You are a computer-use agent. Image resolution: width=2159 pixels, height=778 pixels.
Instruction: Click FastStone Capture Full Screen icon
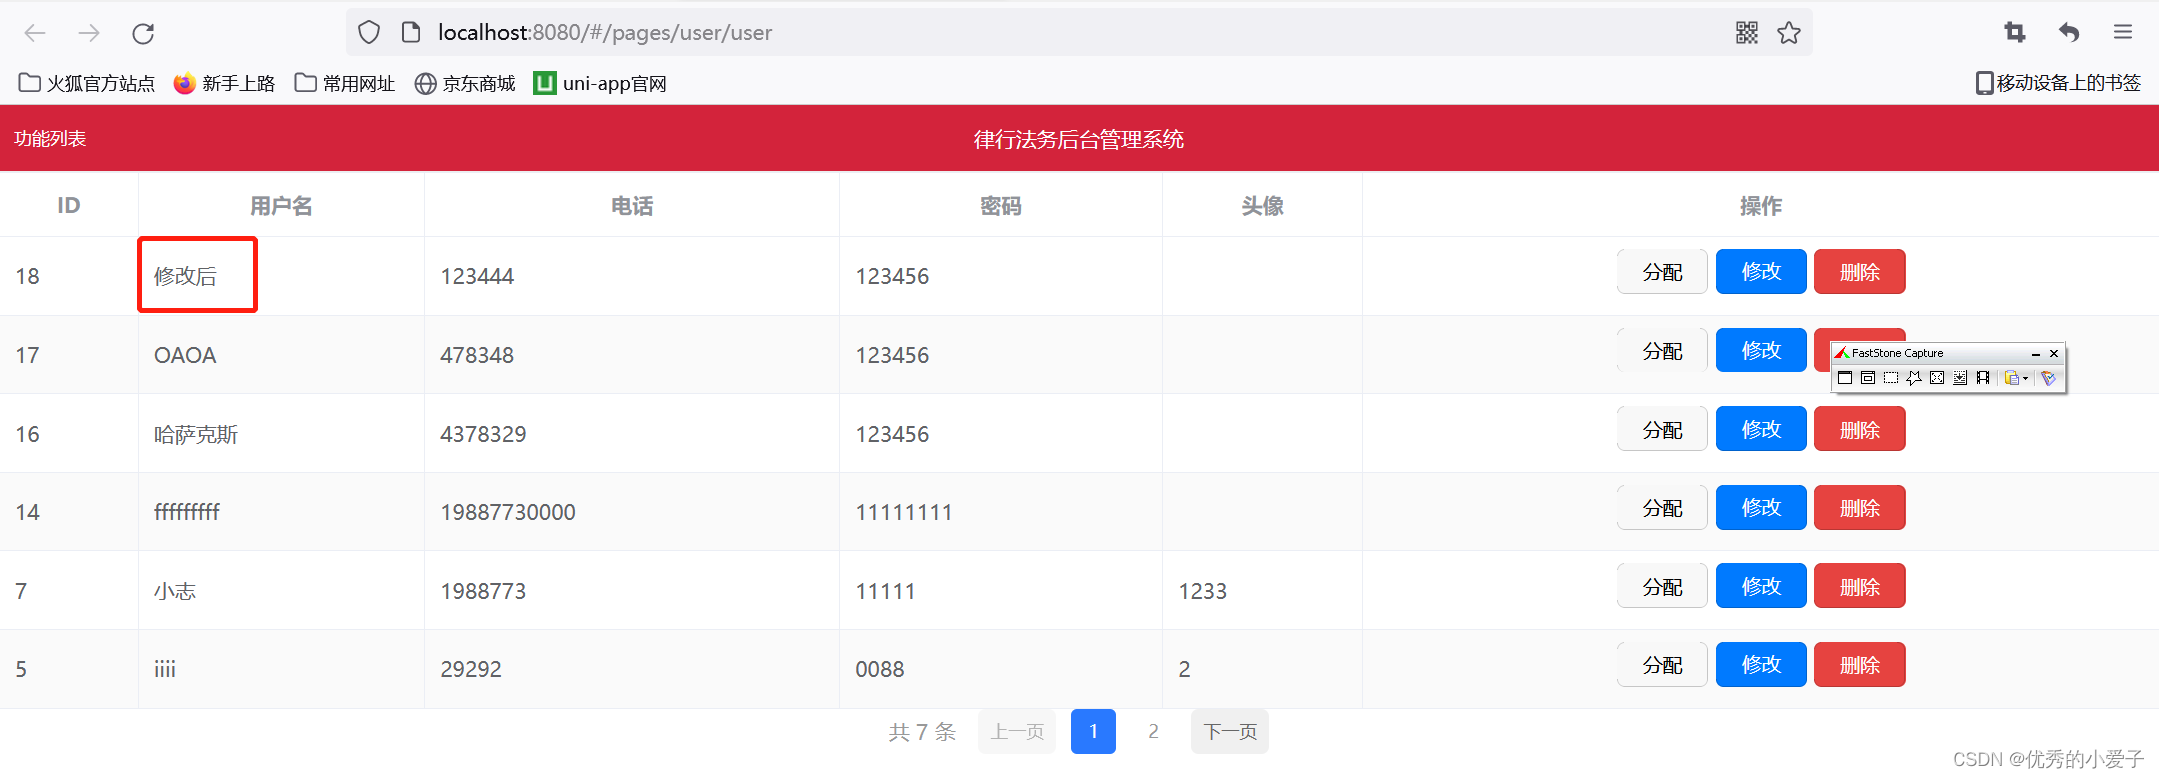tap(1937, 377)
